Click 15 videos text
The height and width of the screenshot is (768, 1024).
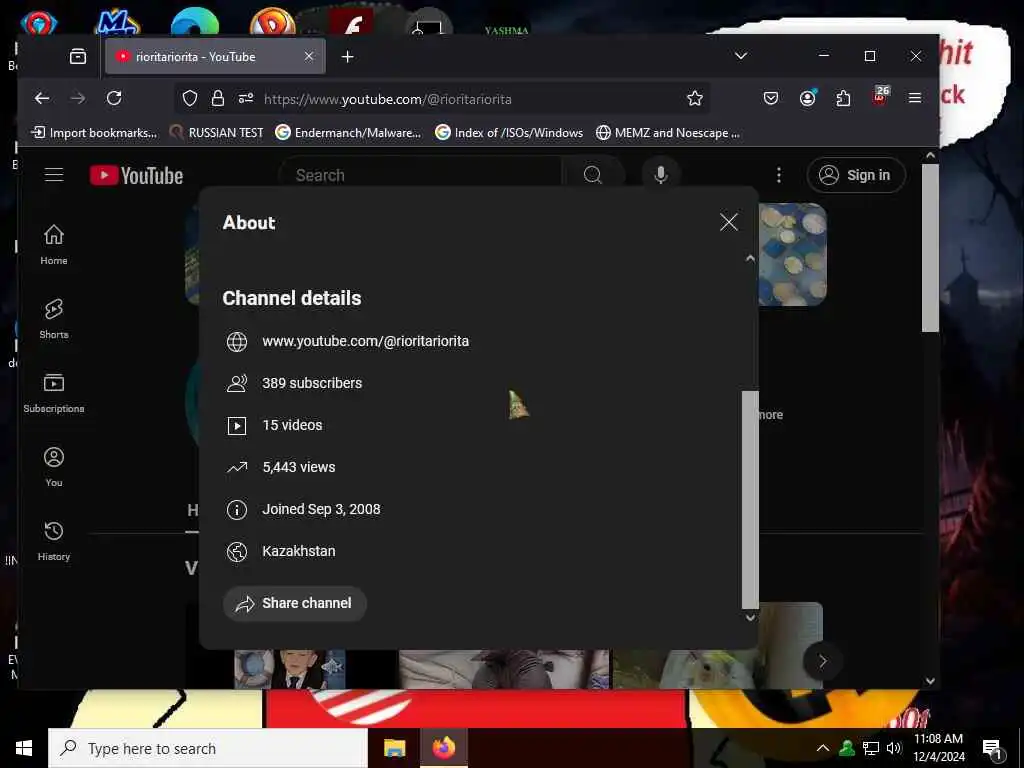click(292, 425)
